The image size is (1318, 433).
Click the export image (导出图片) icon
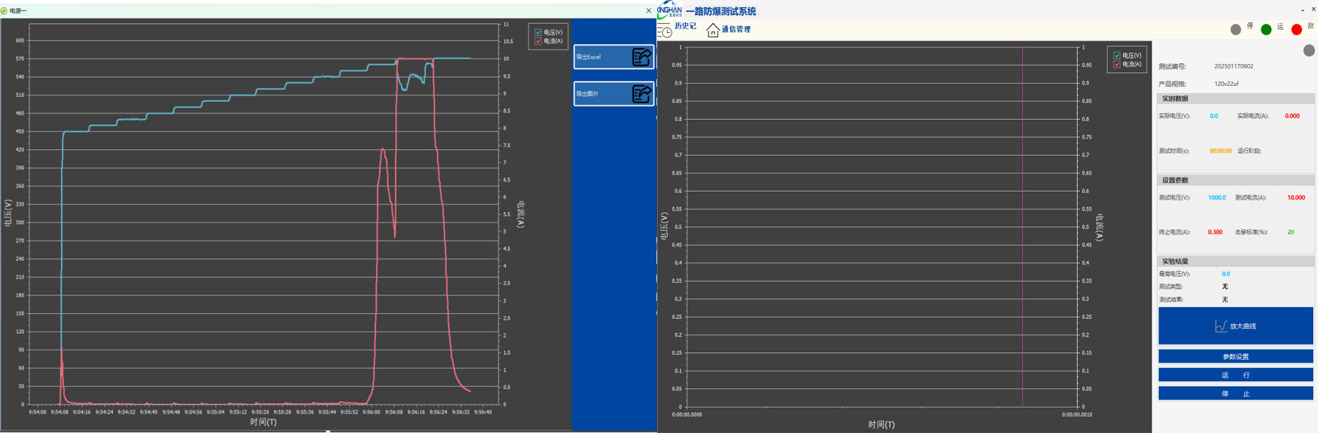point(641,94)
